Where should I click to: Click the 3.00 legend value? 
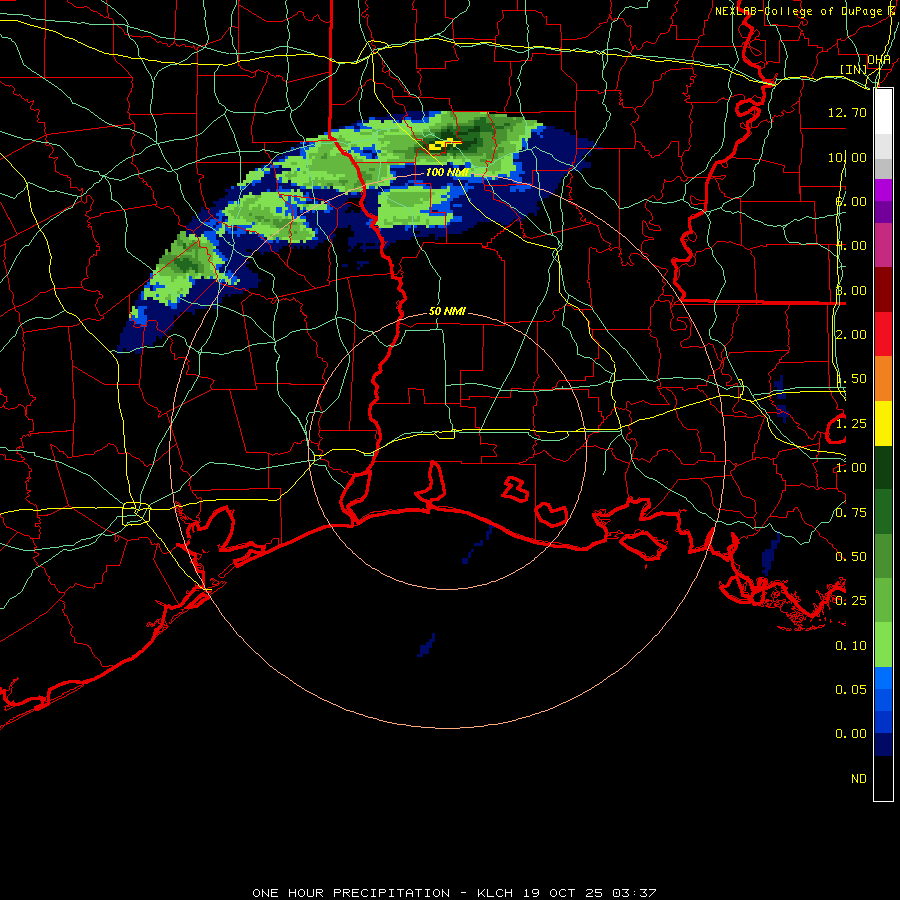(x=851, y=290)
